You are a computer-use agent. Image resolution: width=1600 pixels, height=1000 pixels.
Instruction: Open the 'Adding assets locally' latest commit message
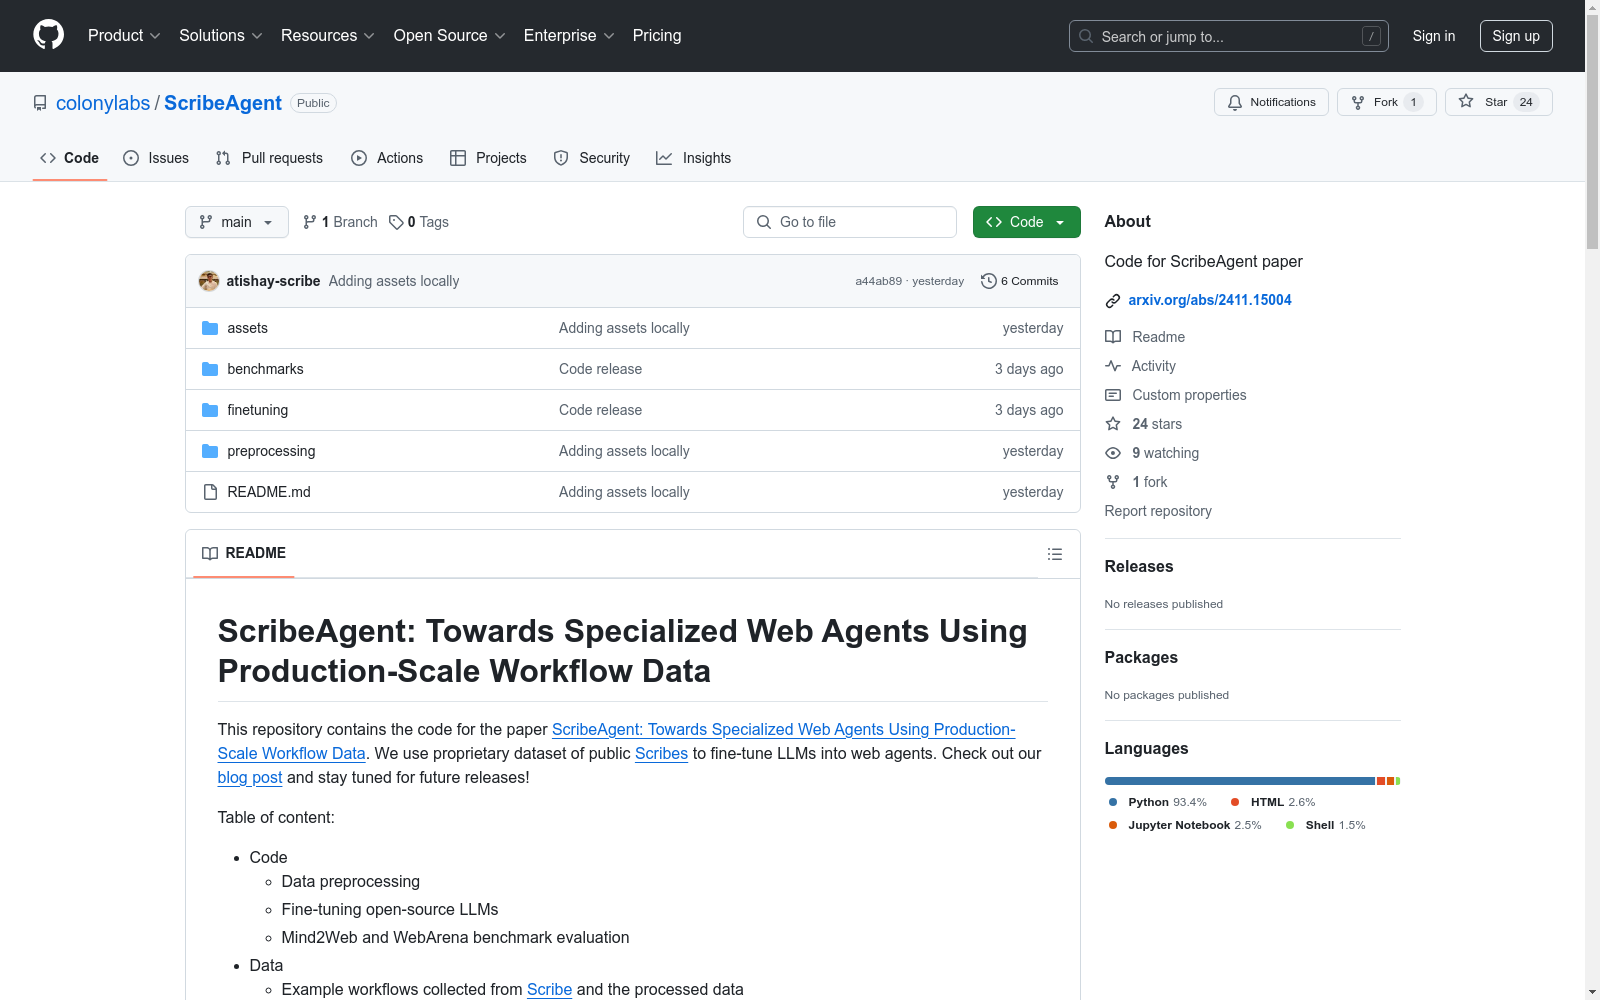(x=394, y=281)
